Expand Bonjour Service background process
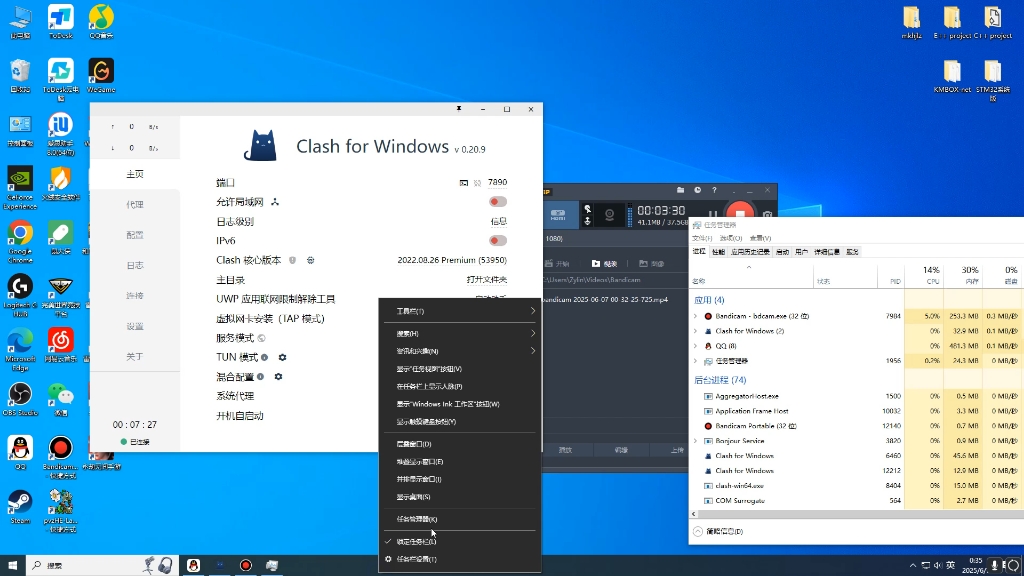This screenshot has height=576, width=1024. (696, 441)
